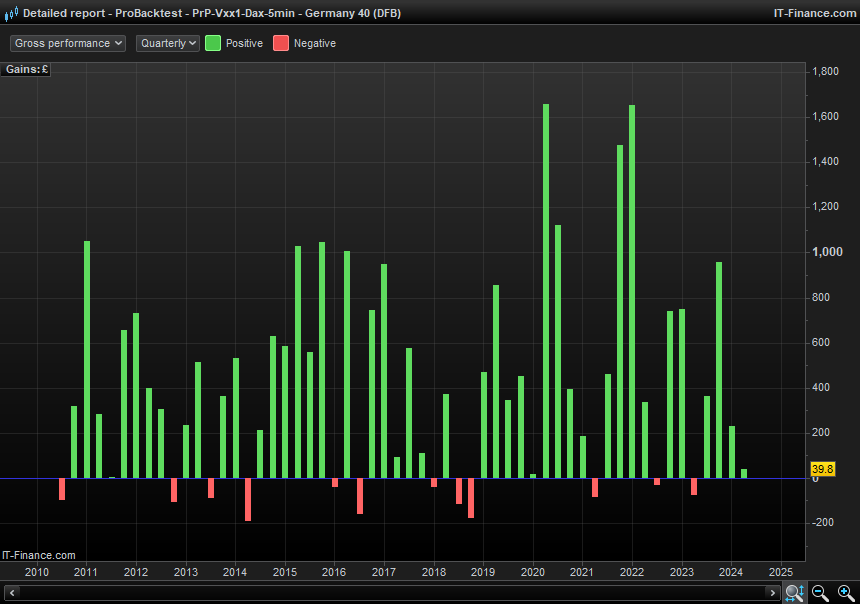Click the auto-fit zoom icon
This screenshot has width=860, height=604.
[x=793, y=593]
